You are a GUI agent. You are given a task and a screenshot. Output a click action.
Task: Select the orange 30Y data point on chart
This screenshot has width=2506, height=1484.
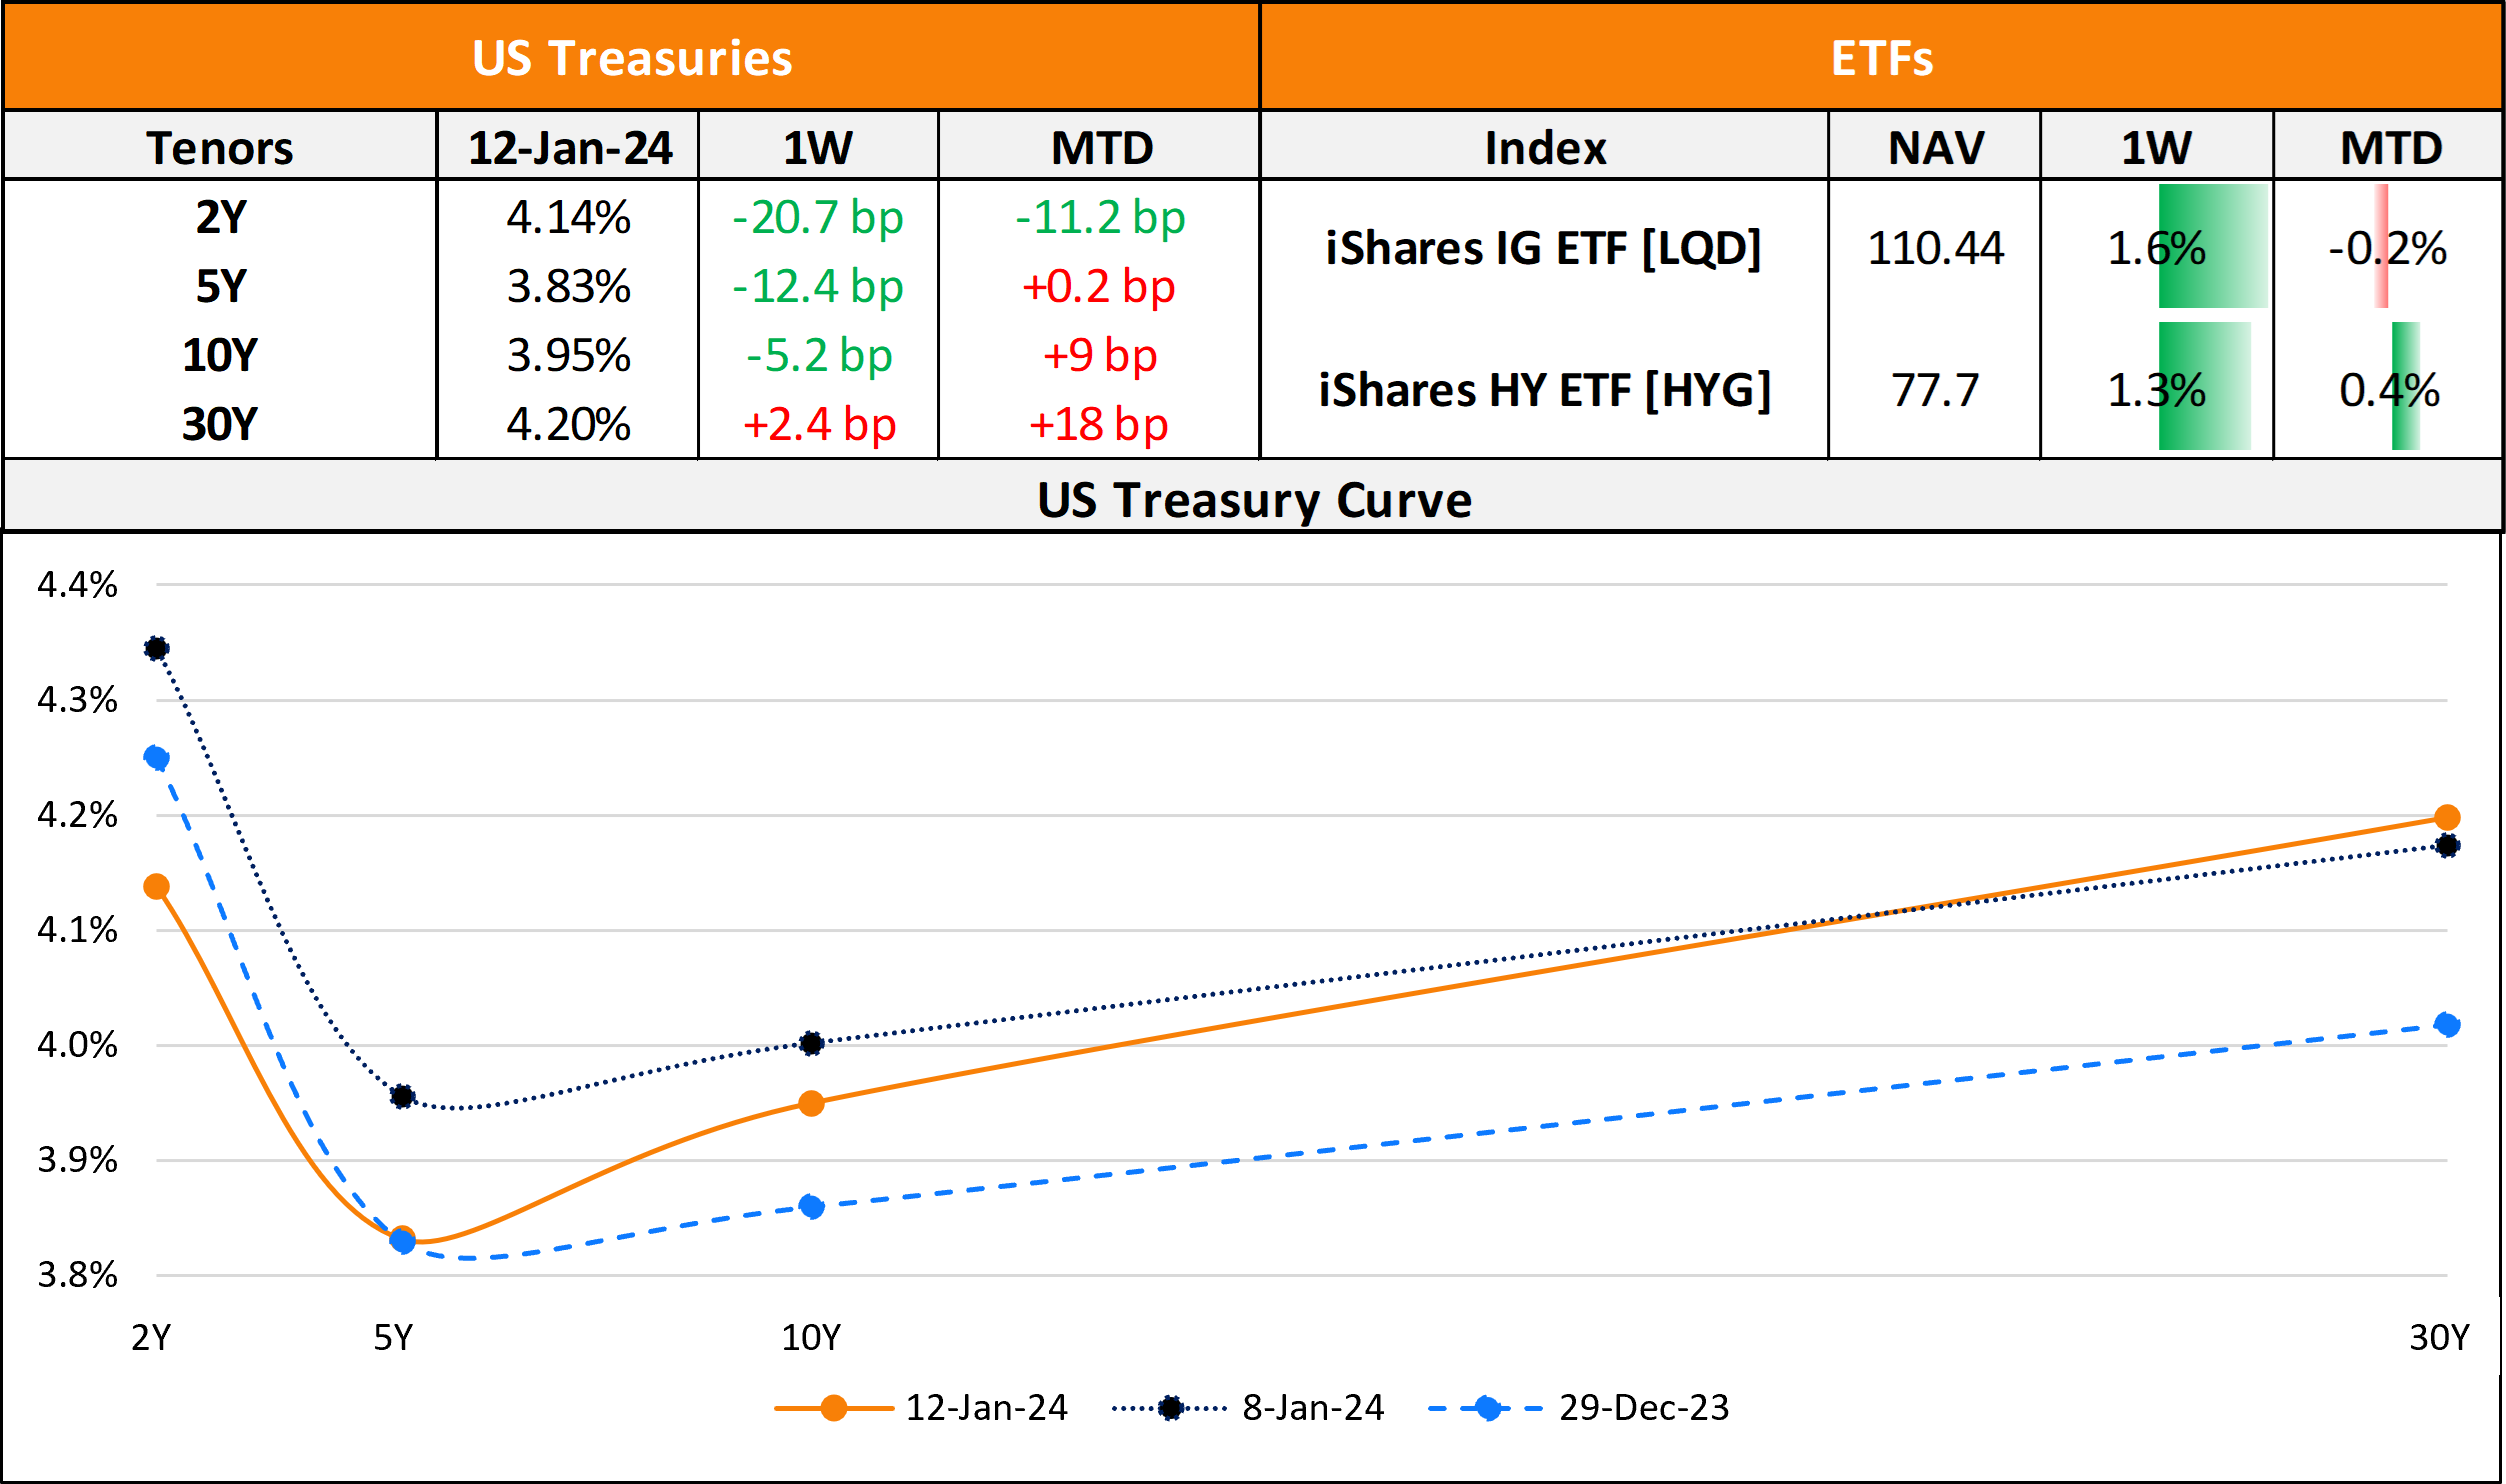coord(2447,818)
